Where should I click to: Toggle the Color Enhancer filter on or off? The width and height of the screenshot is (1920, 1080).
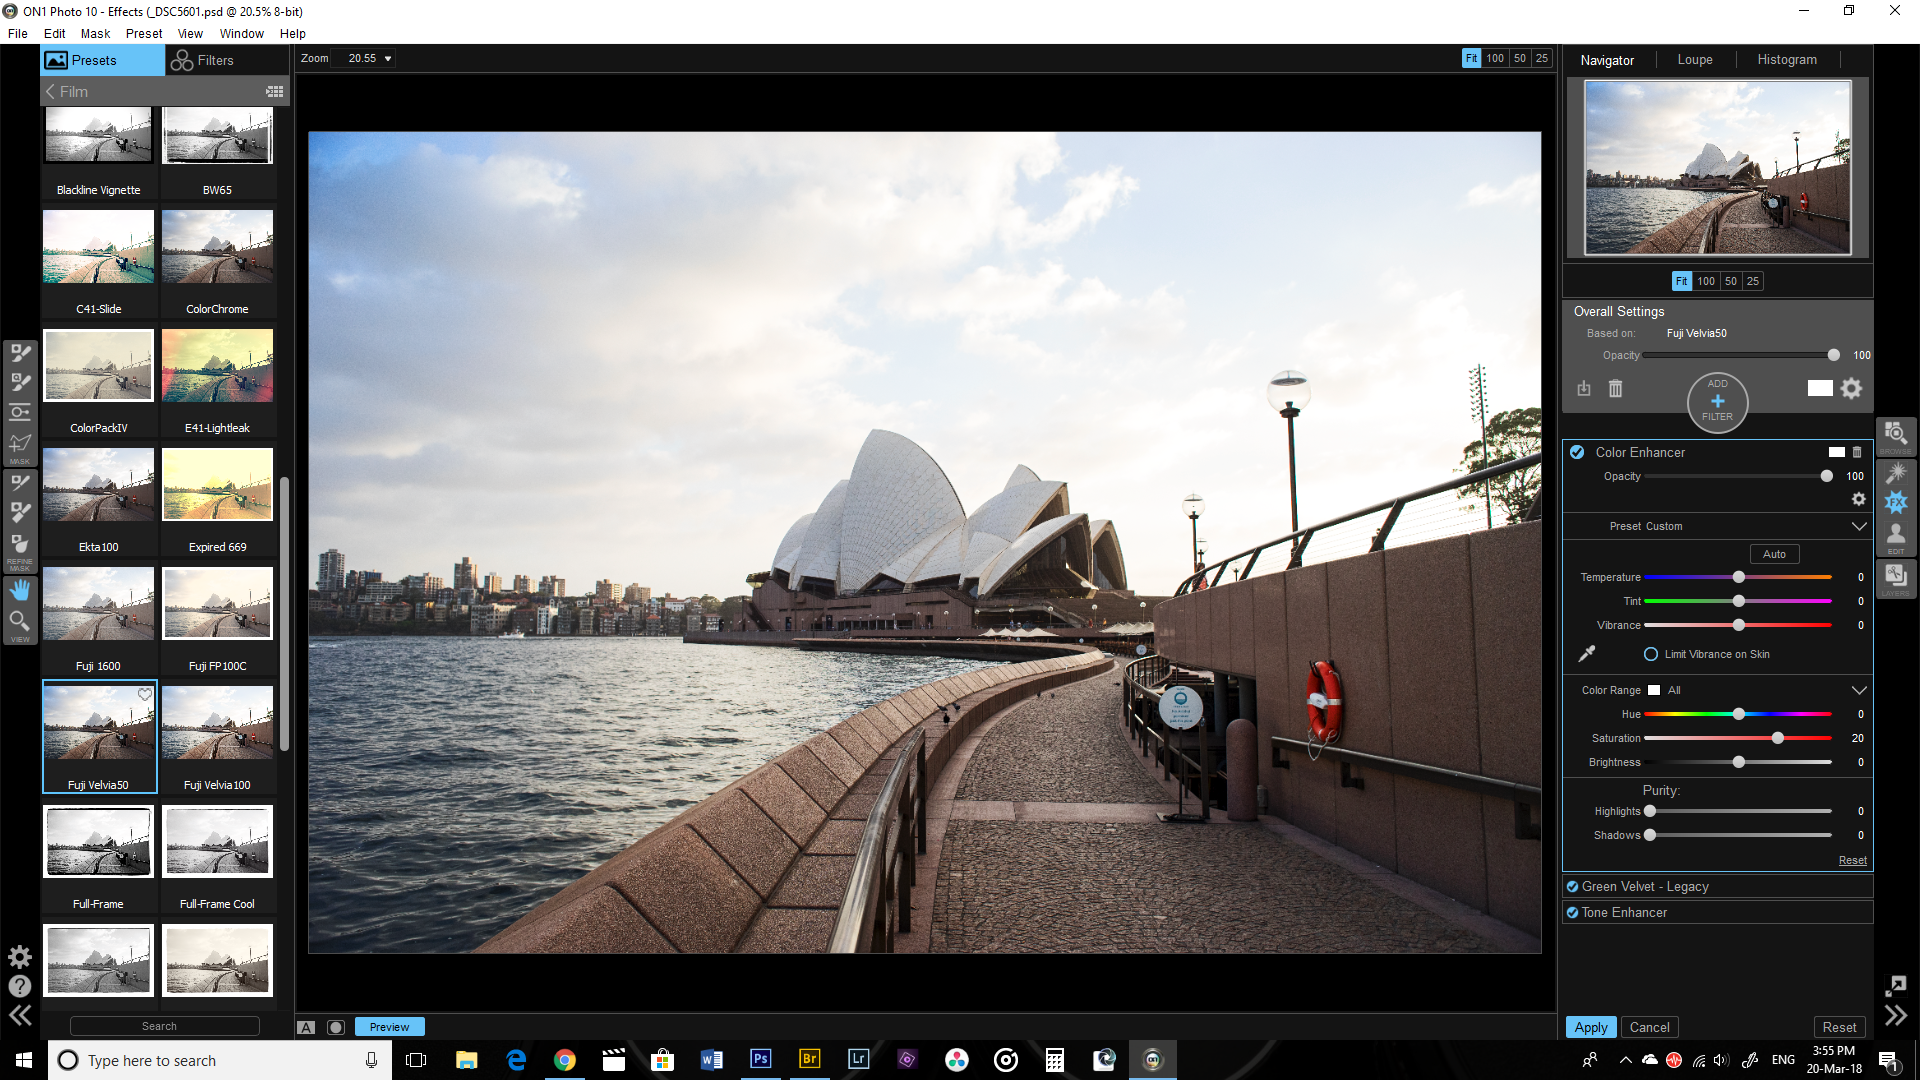[1577, 452]
